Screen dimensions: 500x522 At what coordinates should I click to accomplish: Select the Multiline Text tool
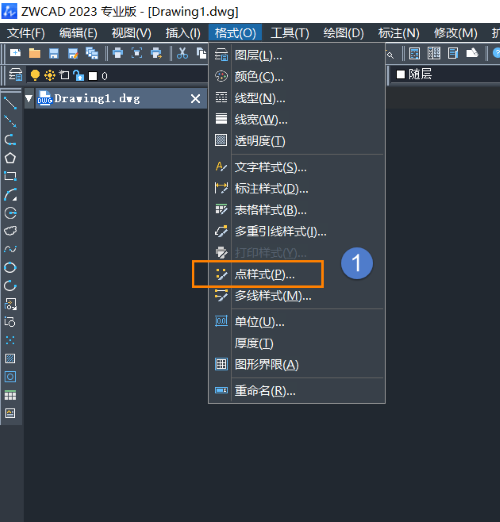pyautogui.click(x=10, y=413)
